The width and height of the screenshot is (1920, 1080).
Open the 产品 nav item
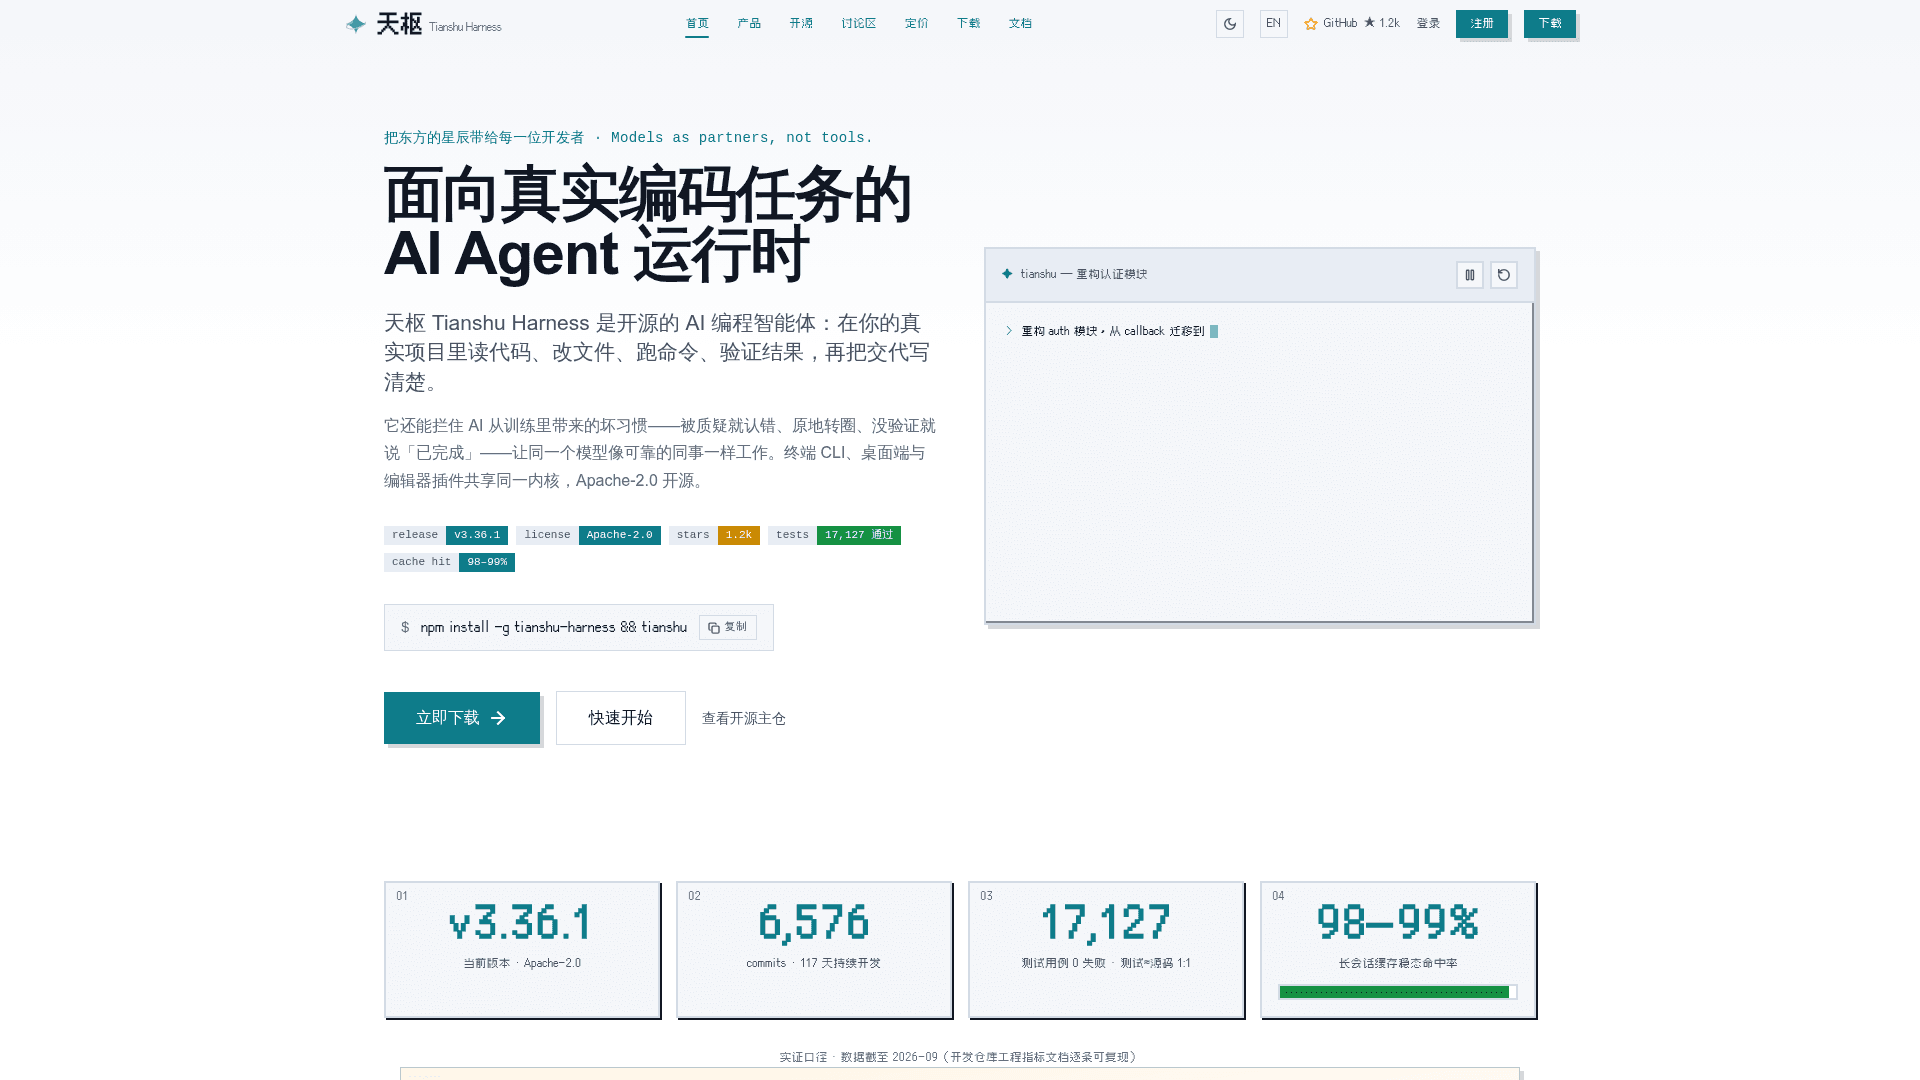749,23
